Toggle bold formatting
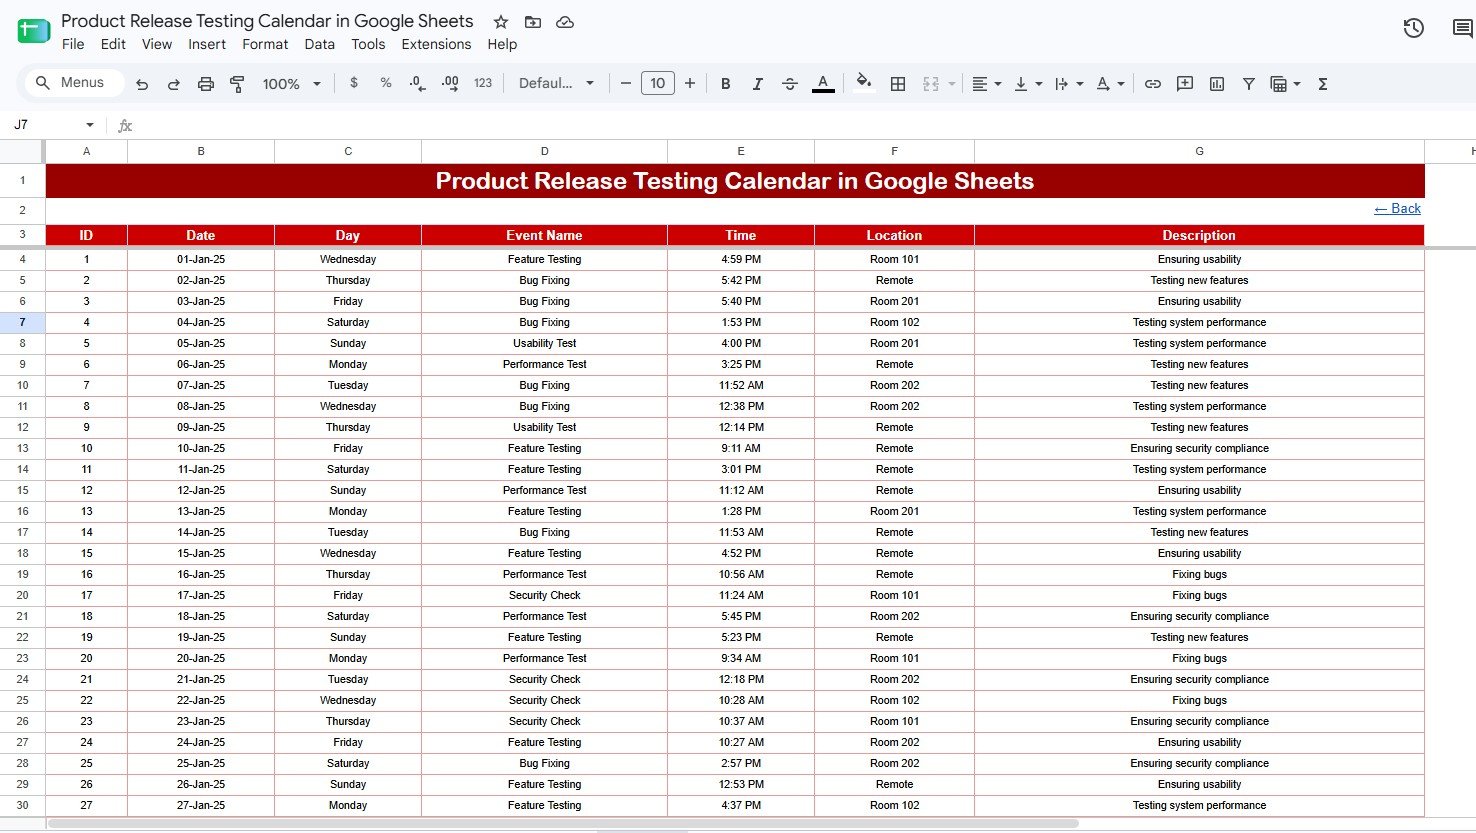The image size is (1476, 833). (726, 84)
